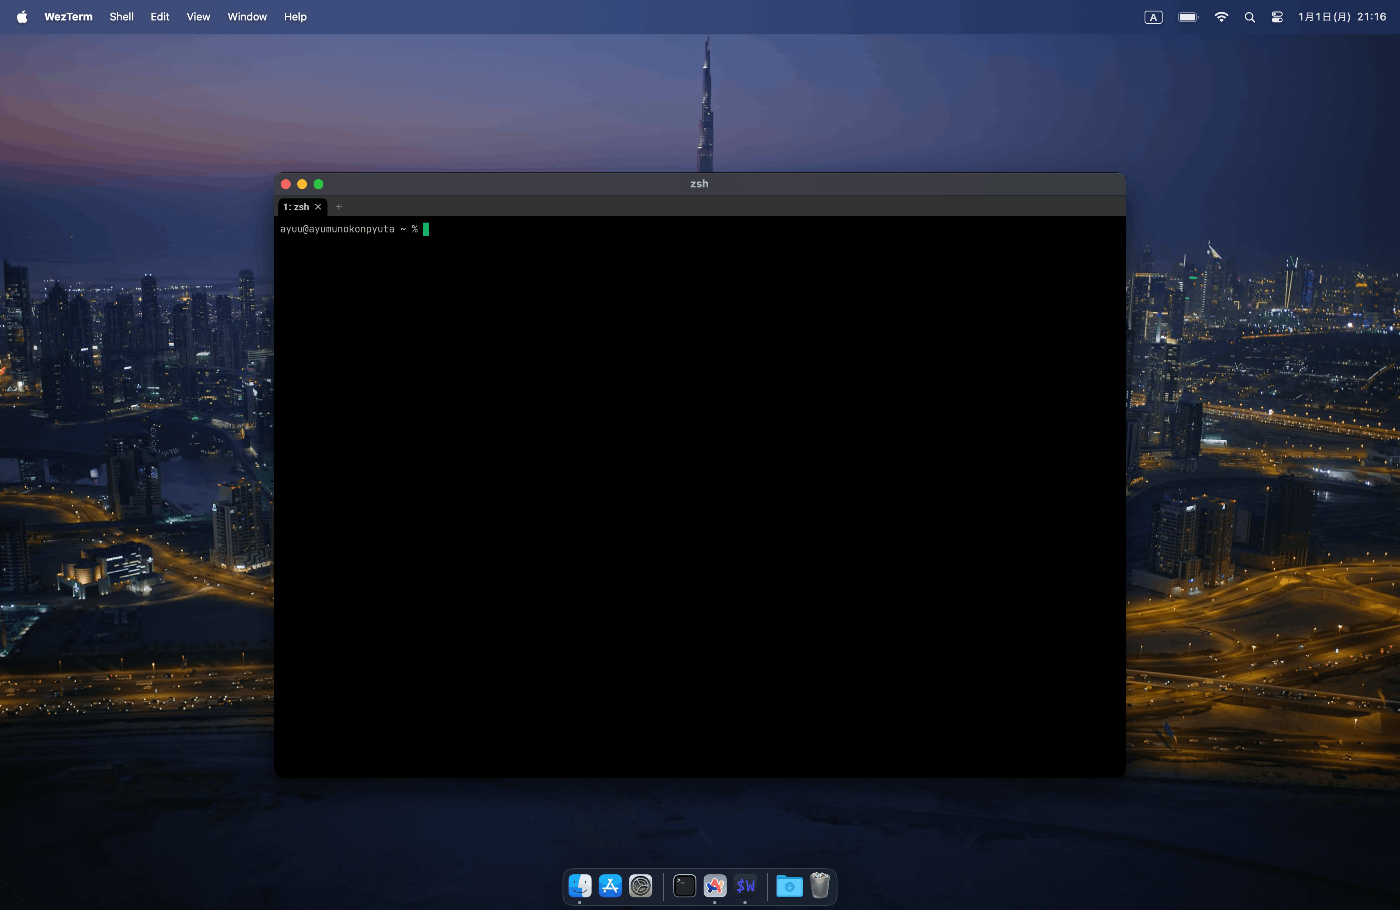Open a new tab with the plus button

click(338, 206)
